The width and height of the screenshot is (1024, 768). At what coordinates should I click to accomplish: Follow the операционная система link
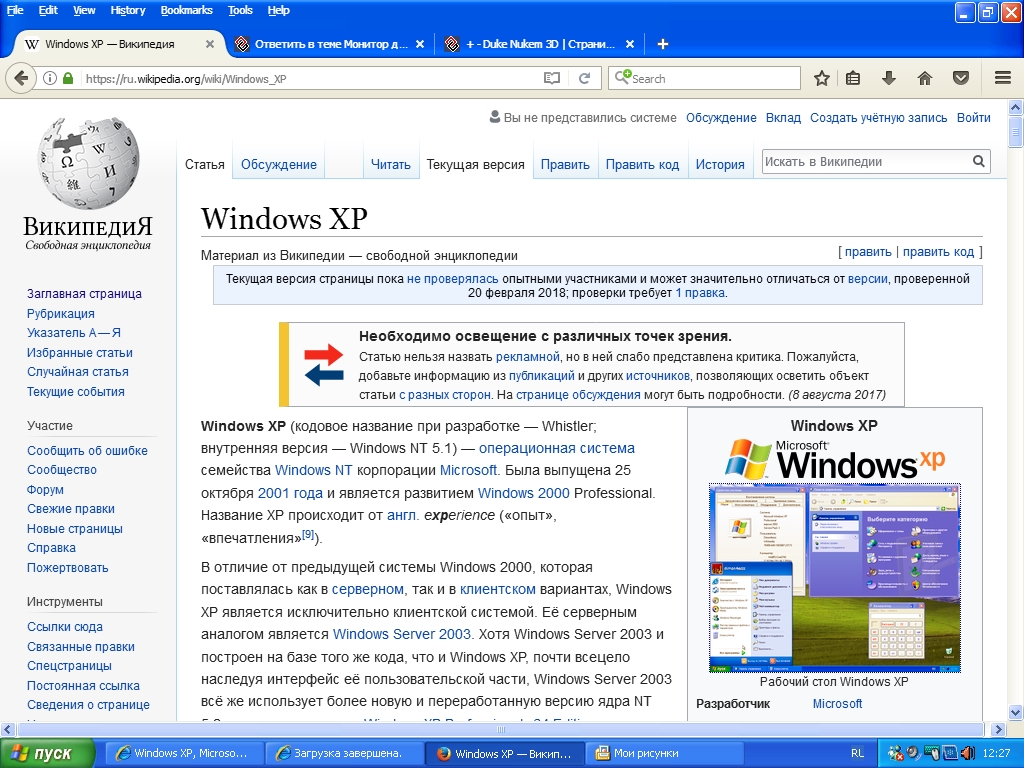click(x=556, y=448)
